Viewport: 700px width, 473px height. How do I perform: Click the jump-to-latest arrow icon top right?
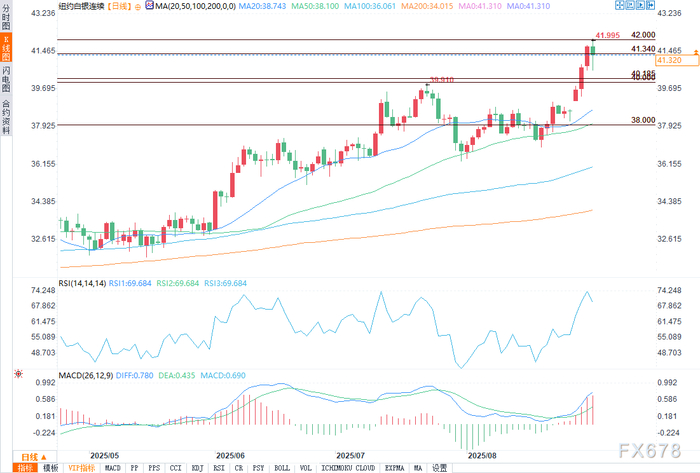point(650,5)
